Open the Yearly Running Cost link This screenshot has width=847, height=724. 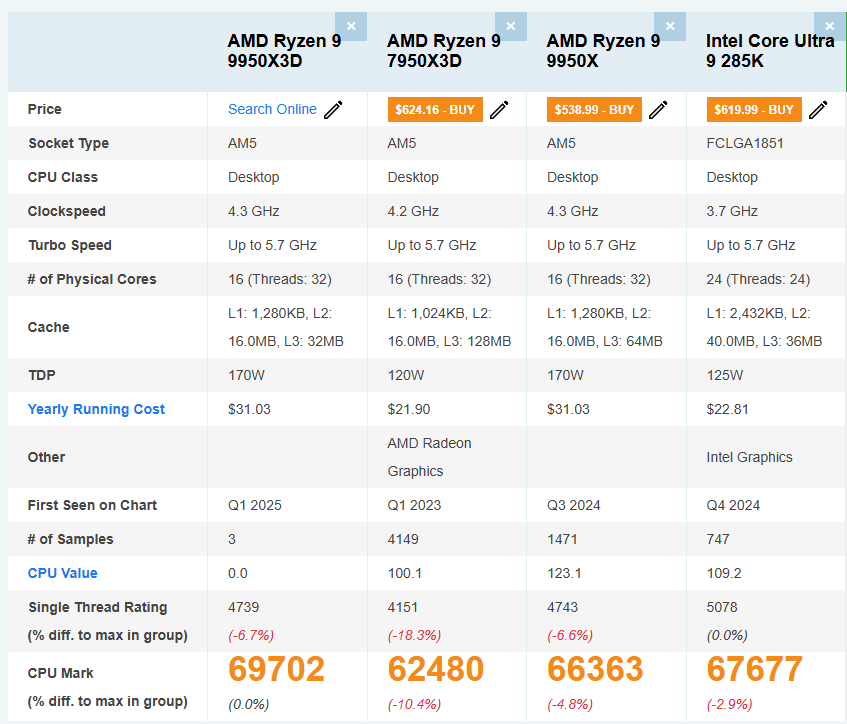96,409
